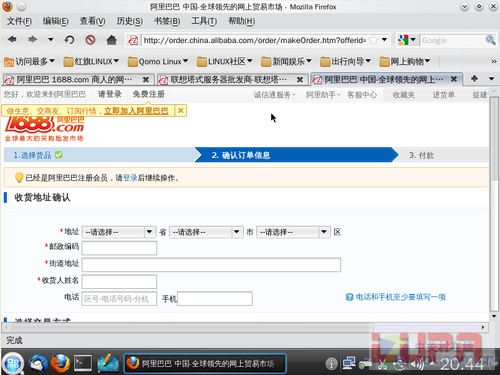This screenshot has width=500, height=375.
Task: Open the navigation history dropdown arrow
Action: pyautogui.click(x=51, y=40)
